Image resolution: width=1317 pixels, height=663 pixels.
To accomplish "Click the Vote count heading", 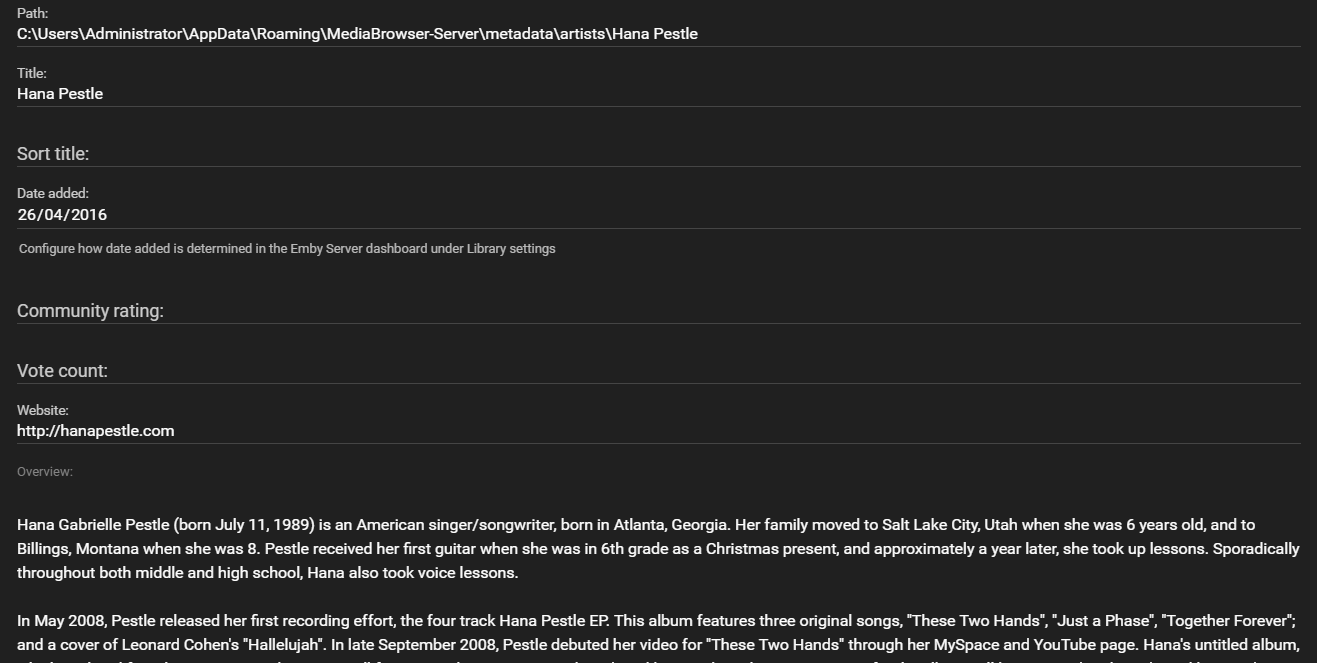I will [x=62, y=370].
